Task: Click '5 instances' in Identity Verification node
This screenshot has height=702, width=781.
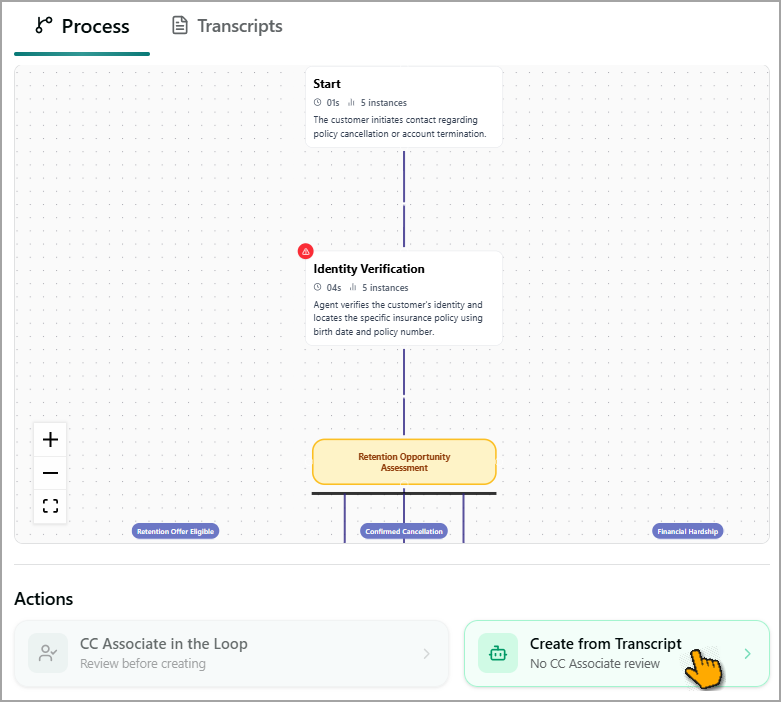Action: (385, 287)
